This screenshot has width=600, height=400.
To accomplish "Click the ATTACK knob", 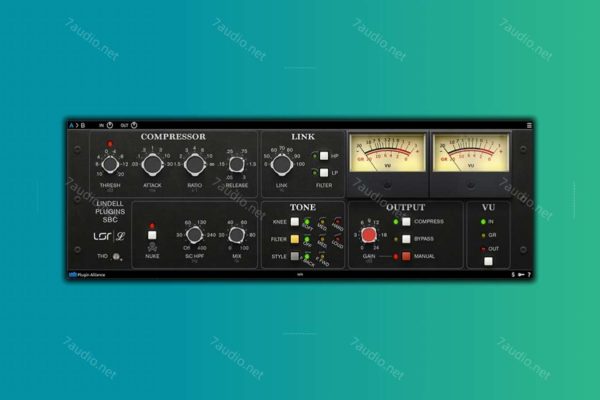I will pyautogui.click(x=152, y=165).
